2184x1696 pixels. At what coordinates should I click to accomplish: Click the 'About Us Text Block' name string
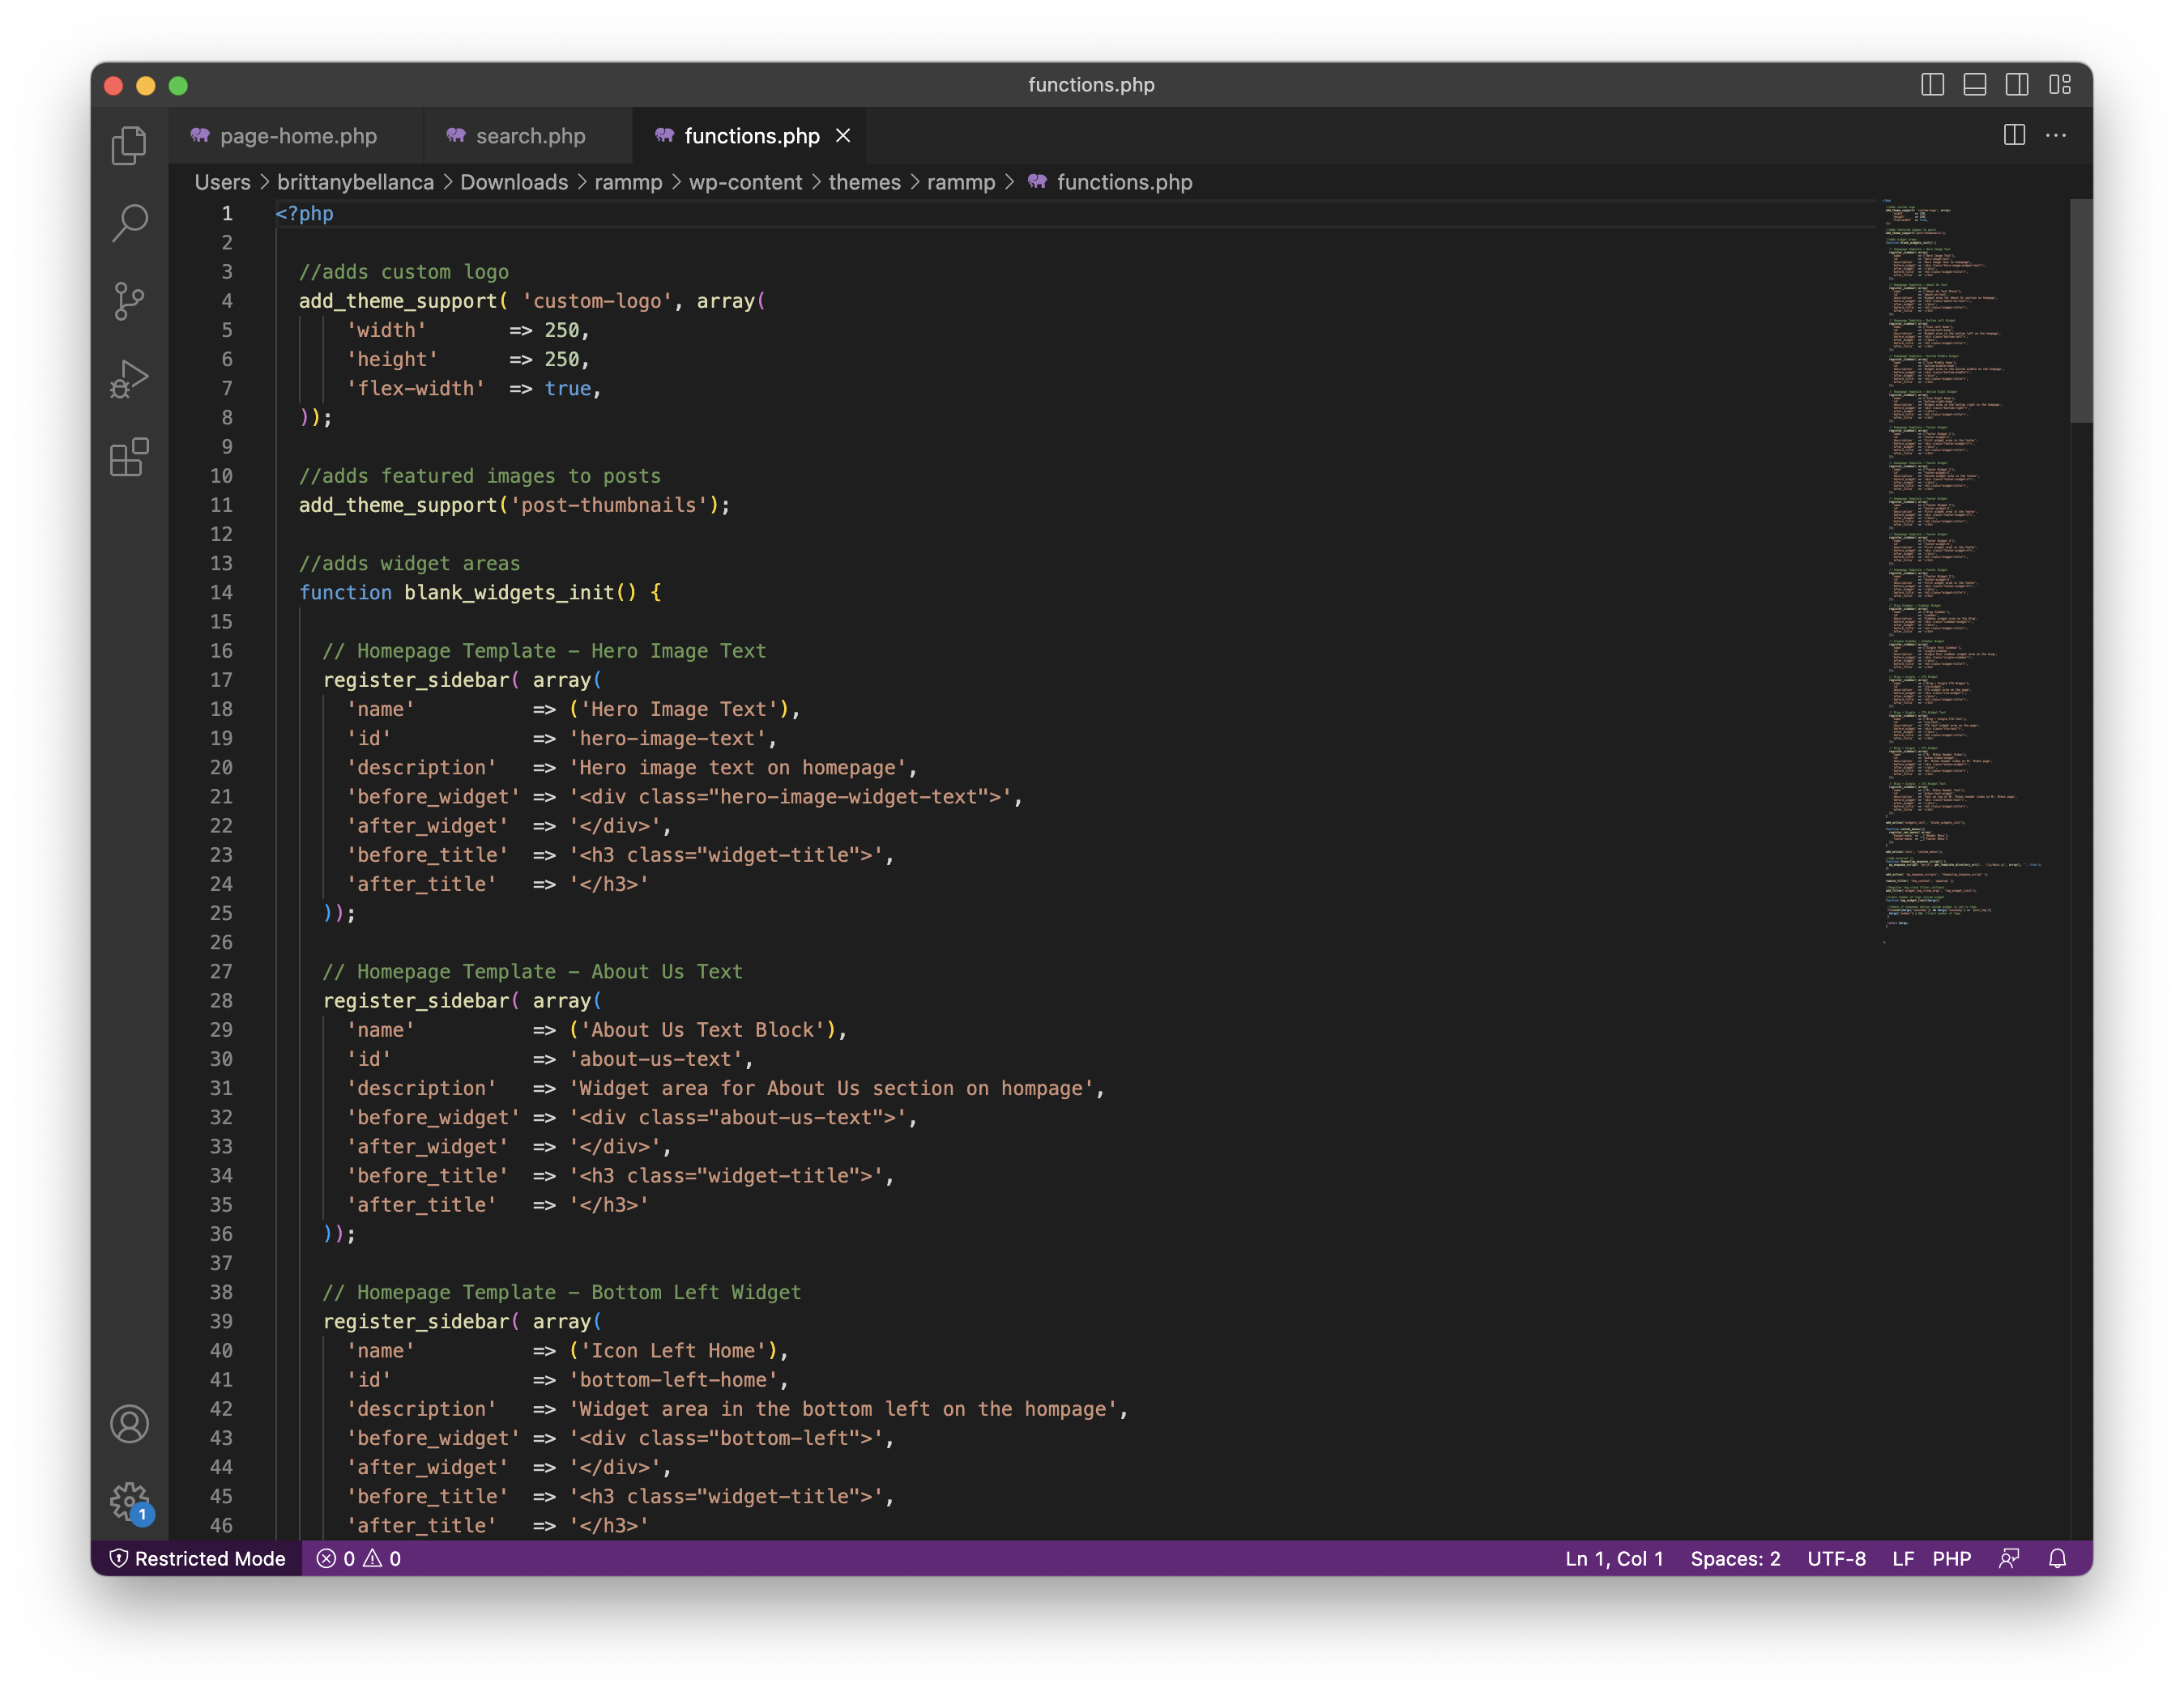(703, 1029)
